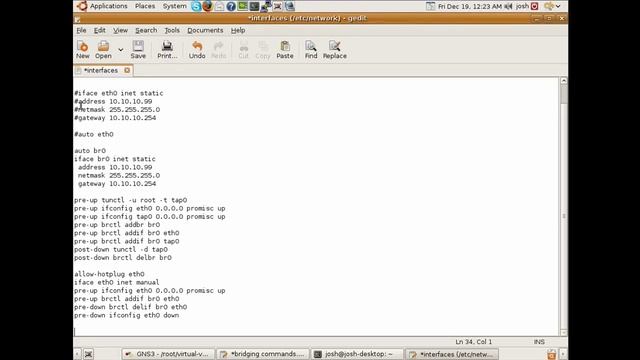Image resolution: width=640 pixels, height=360 pixels.
Task: Open a file with the Open icon
Action: coord(103,50)
